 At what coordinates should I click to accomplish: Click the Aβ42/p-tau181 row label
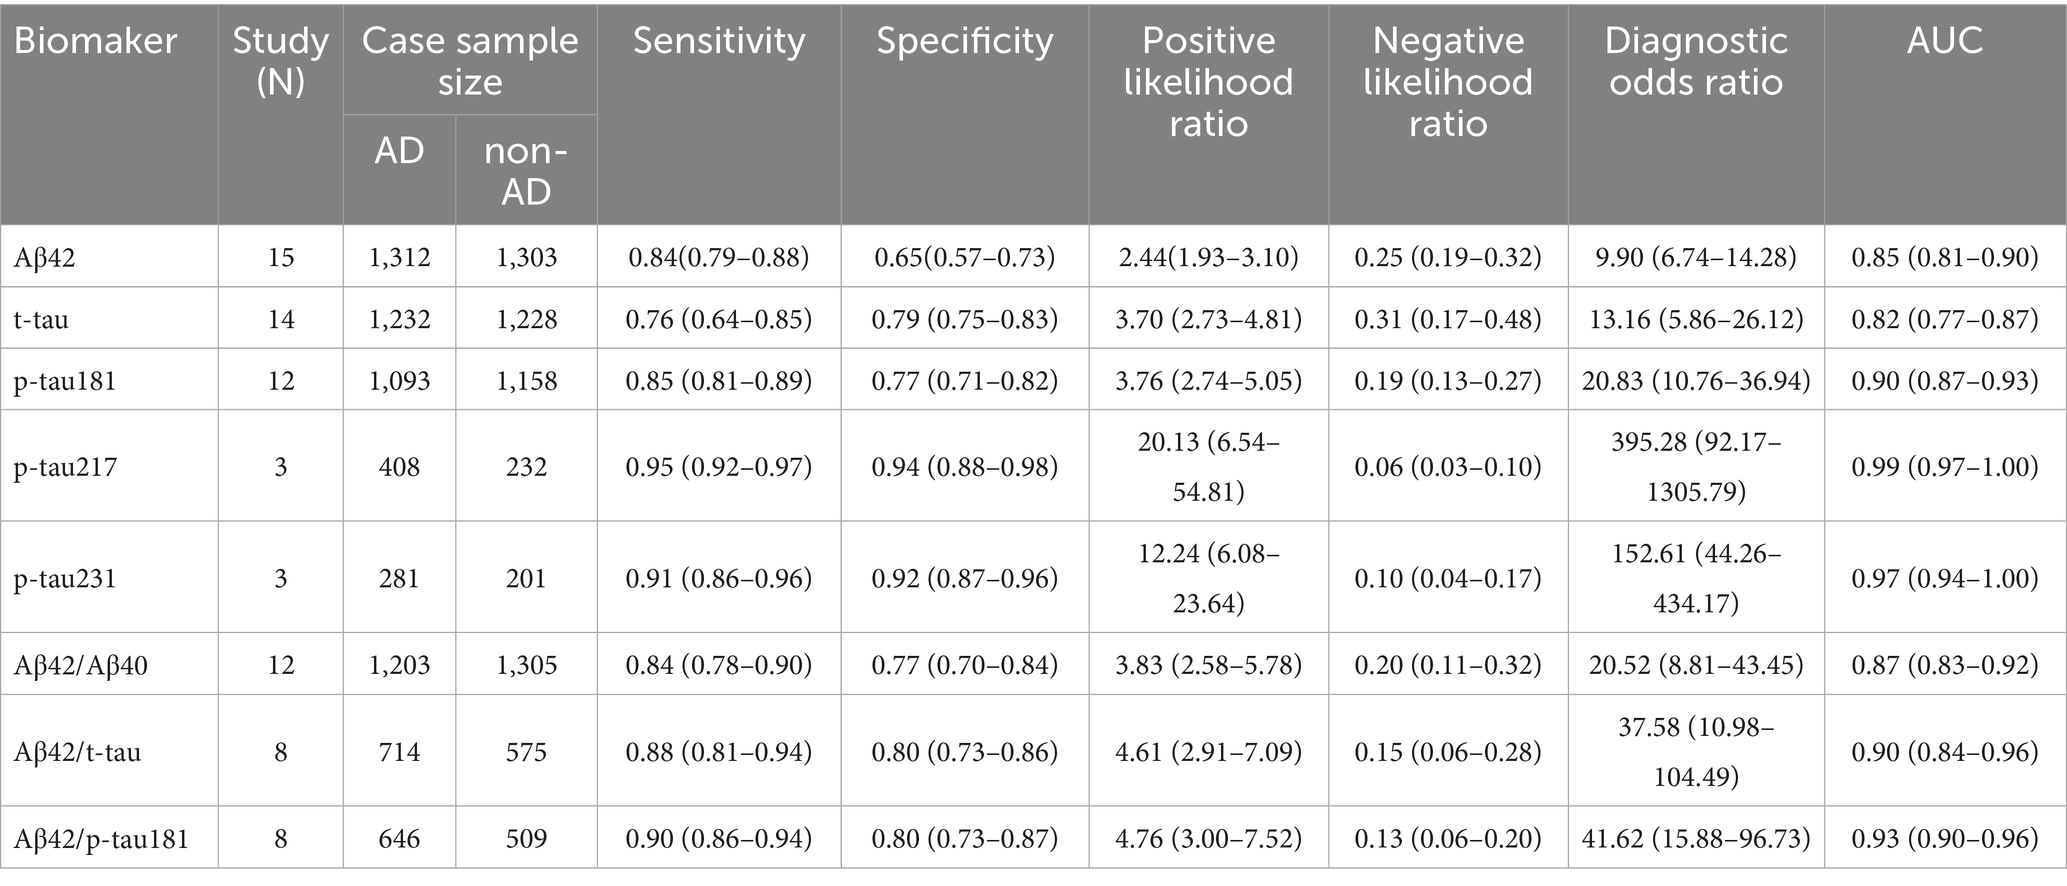pyautogui.click(x=101, y=838)
